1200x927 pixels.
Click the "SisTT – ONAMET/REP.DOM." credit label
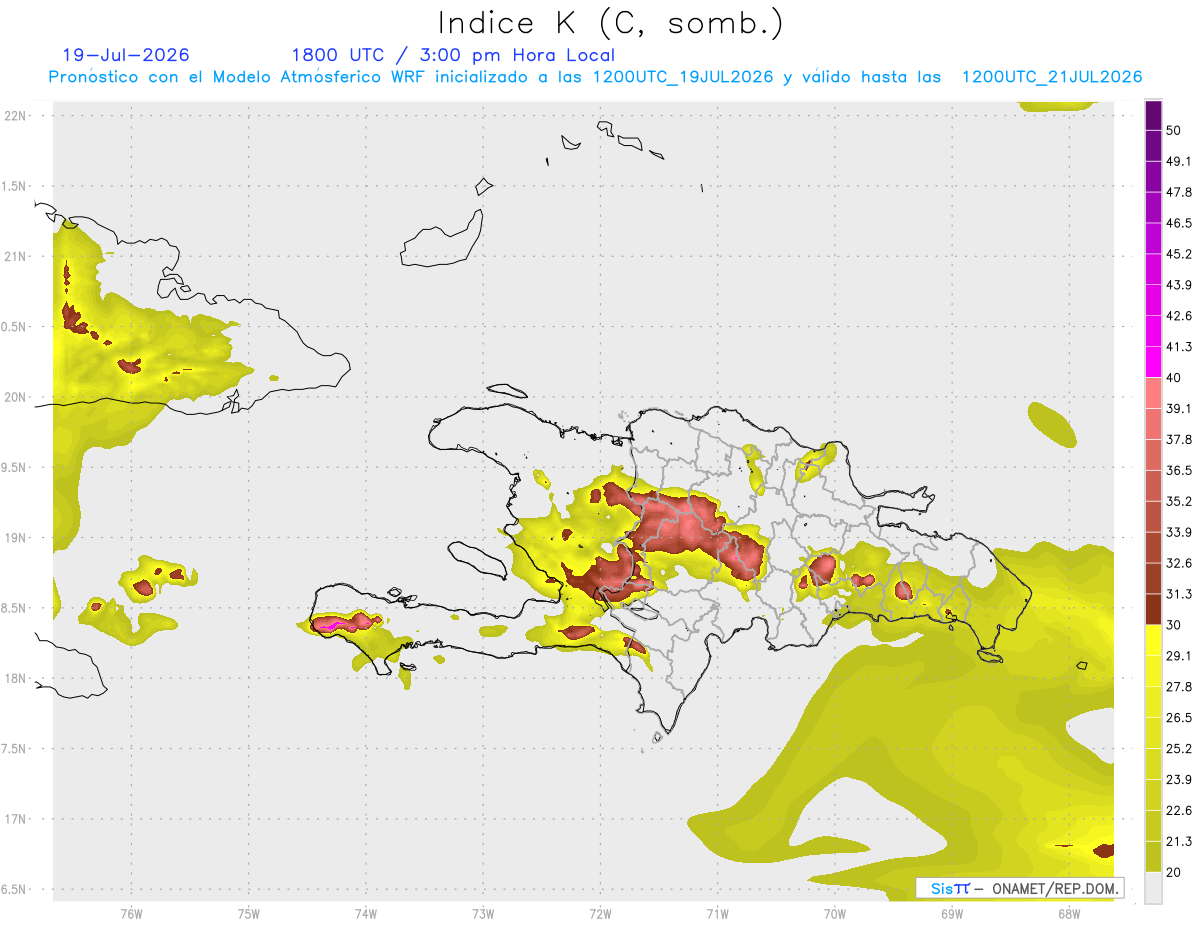tap(1020, 888)
